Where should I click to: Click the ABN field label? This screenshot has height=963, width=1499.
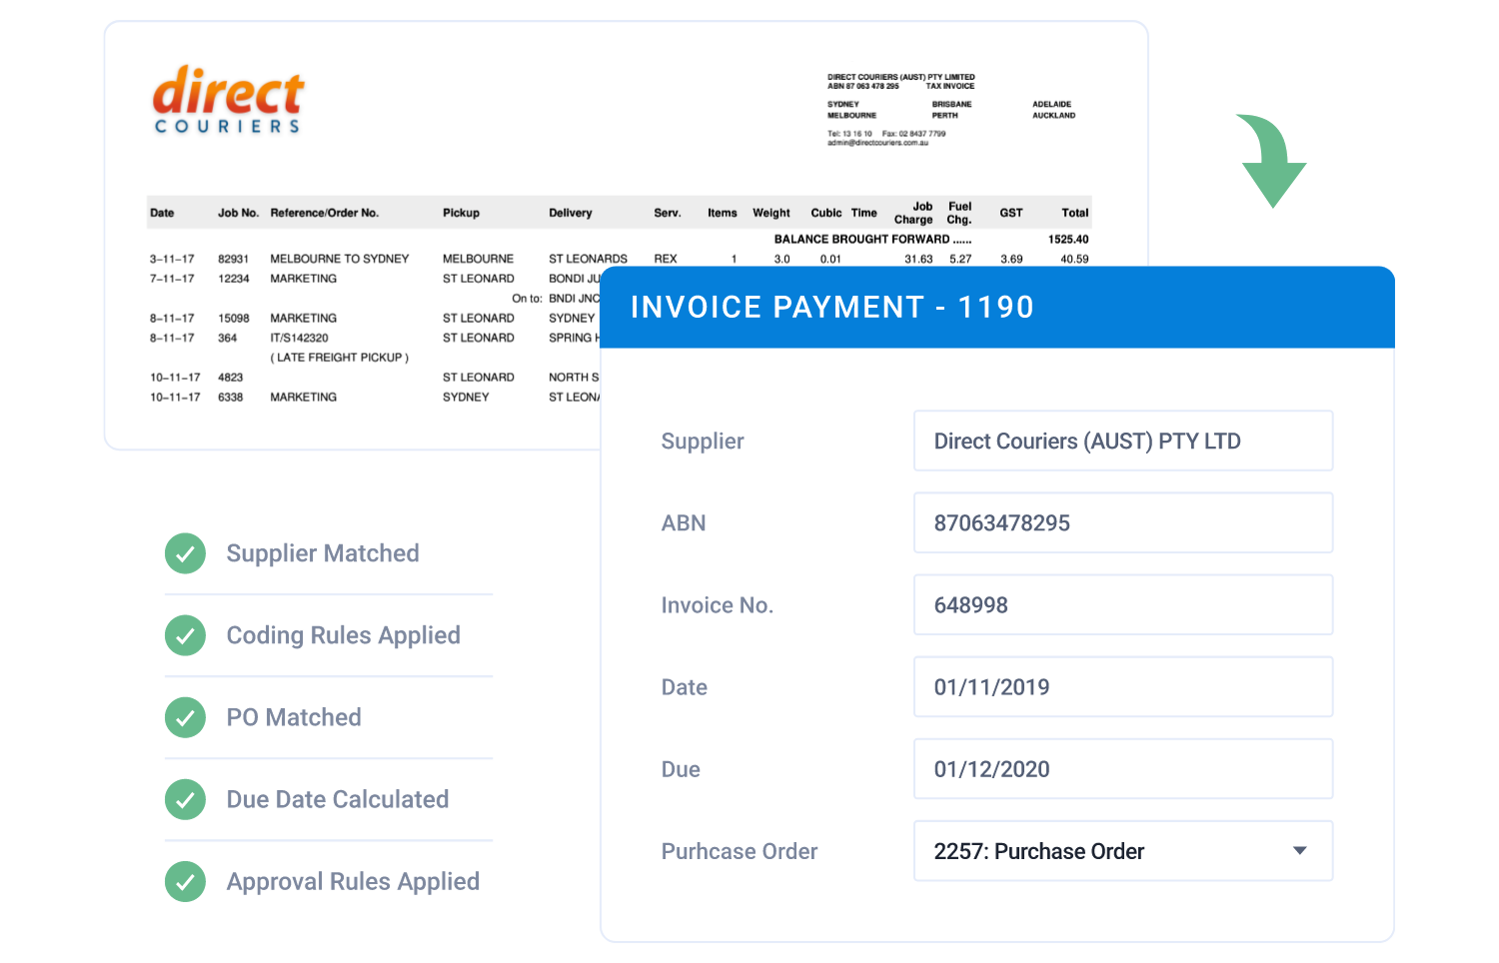tap(683, 523)
